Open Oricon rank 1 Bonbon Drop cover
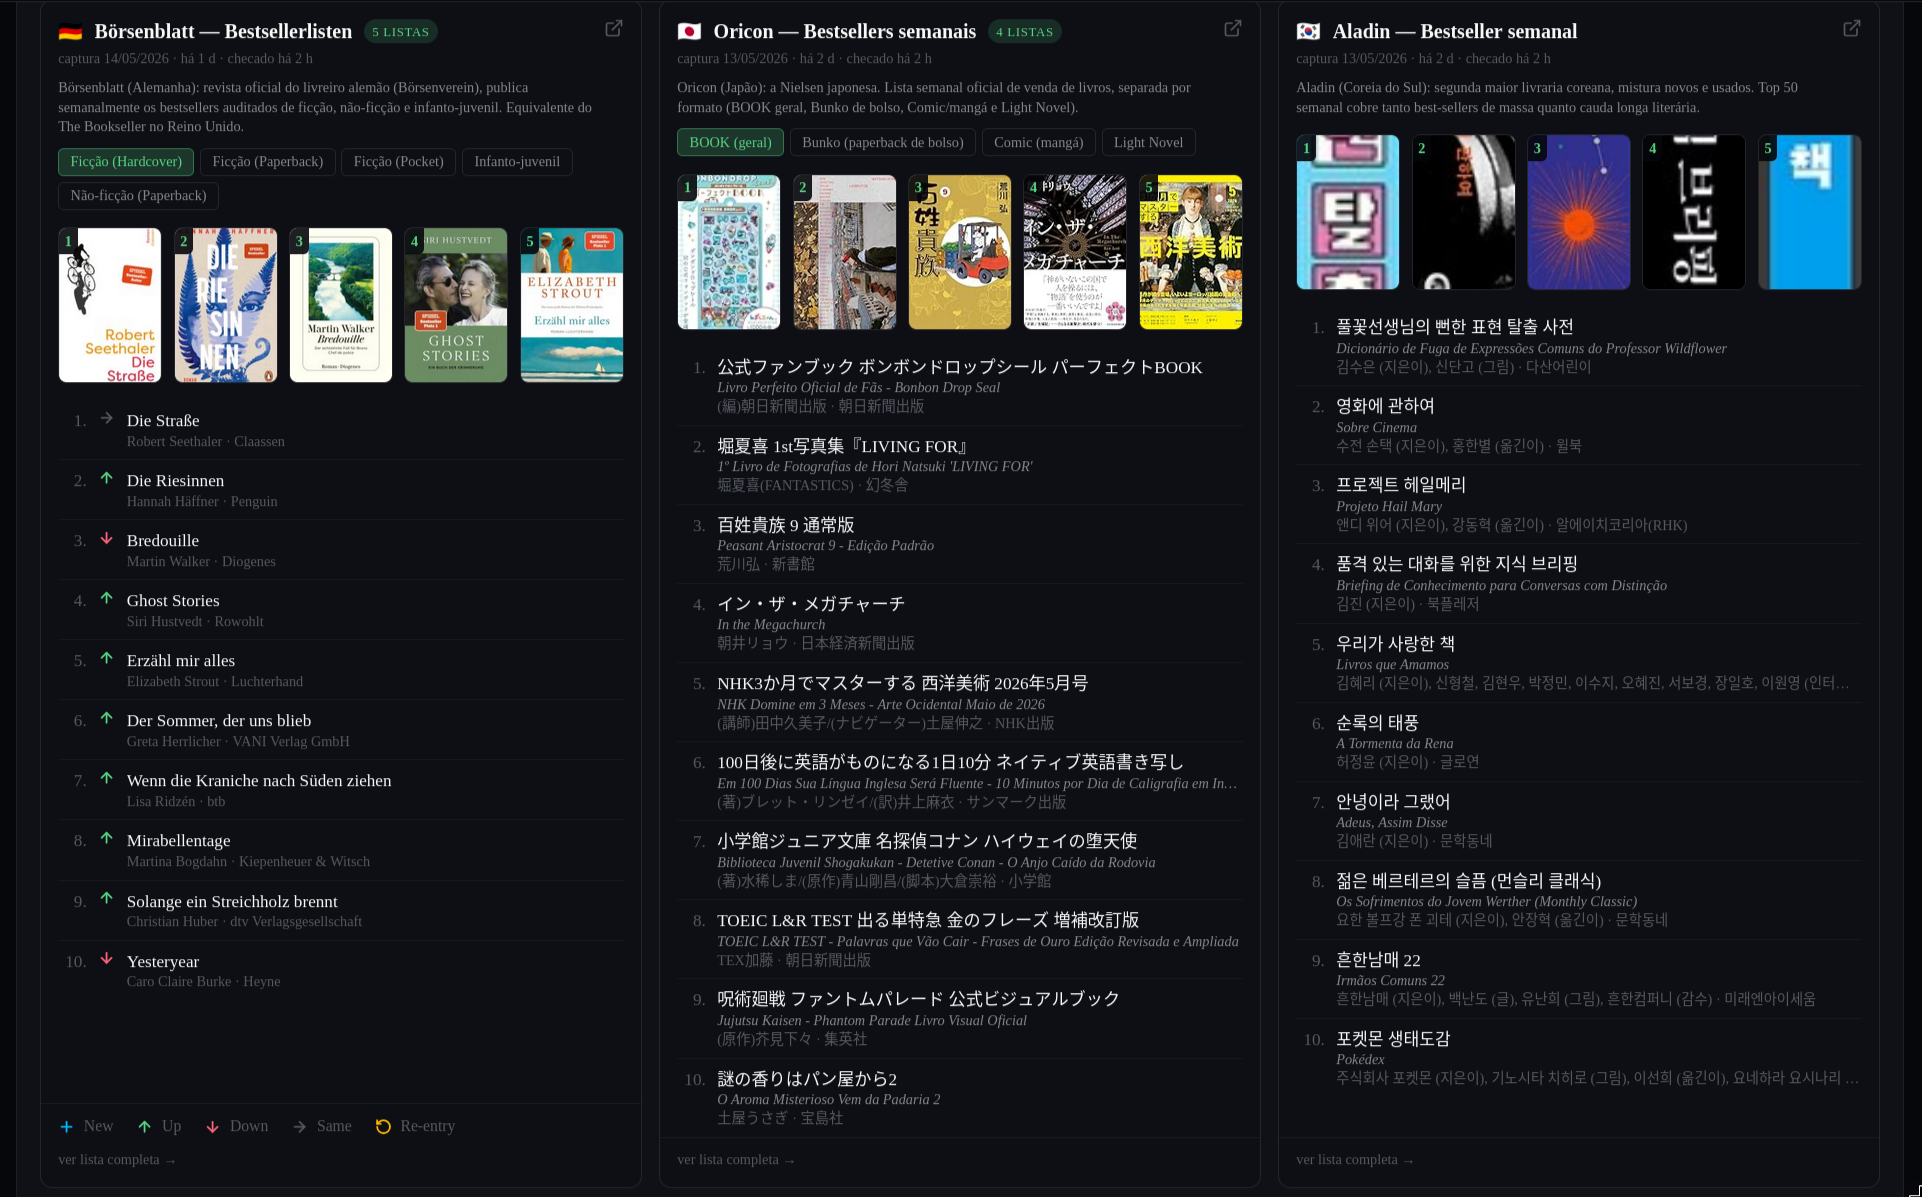 click(729, 252)
